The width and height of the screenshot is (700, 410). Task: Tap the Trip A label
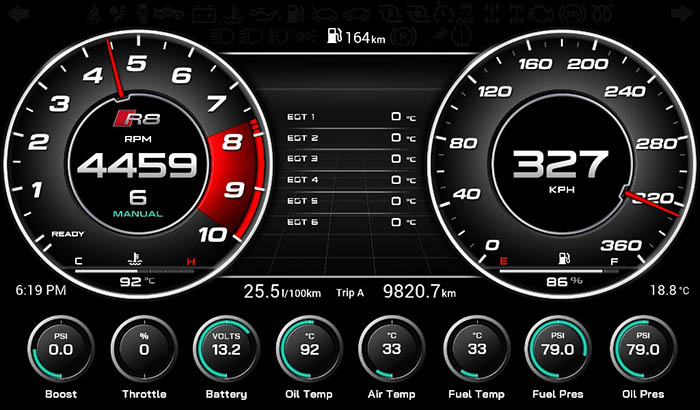point(350,293)
